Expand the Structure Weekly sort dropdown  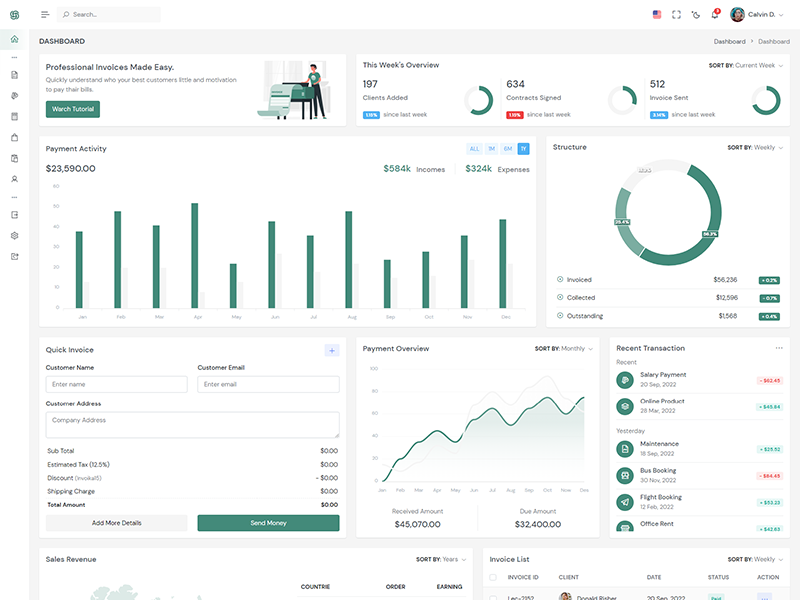[x=755, y=147]
